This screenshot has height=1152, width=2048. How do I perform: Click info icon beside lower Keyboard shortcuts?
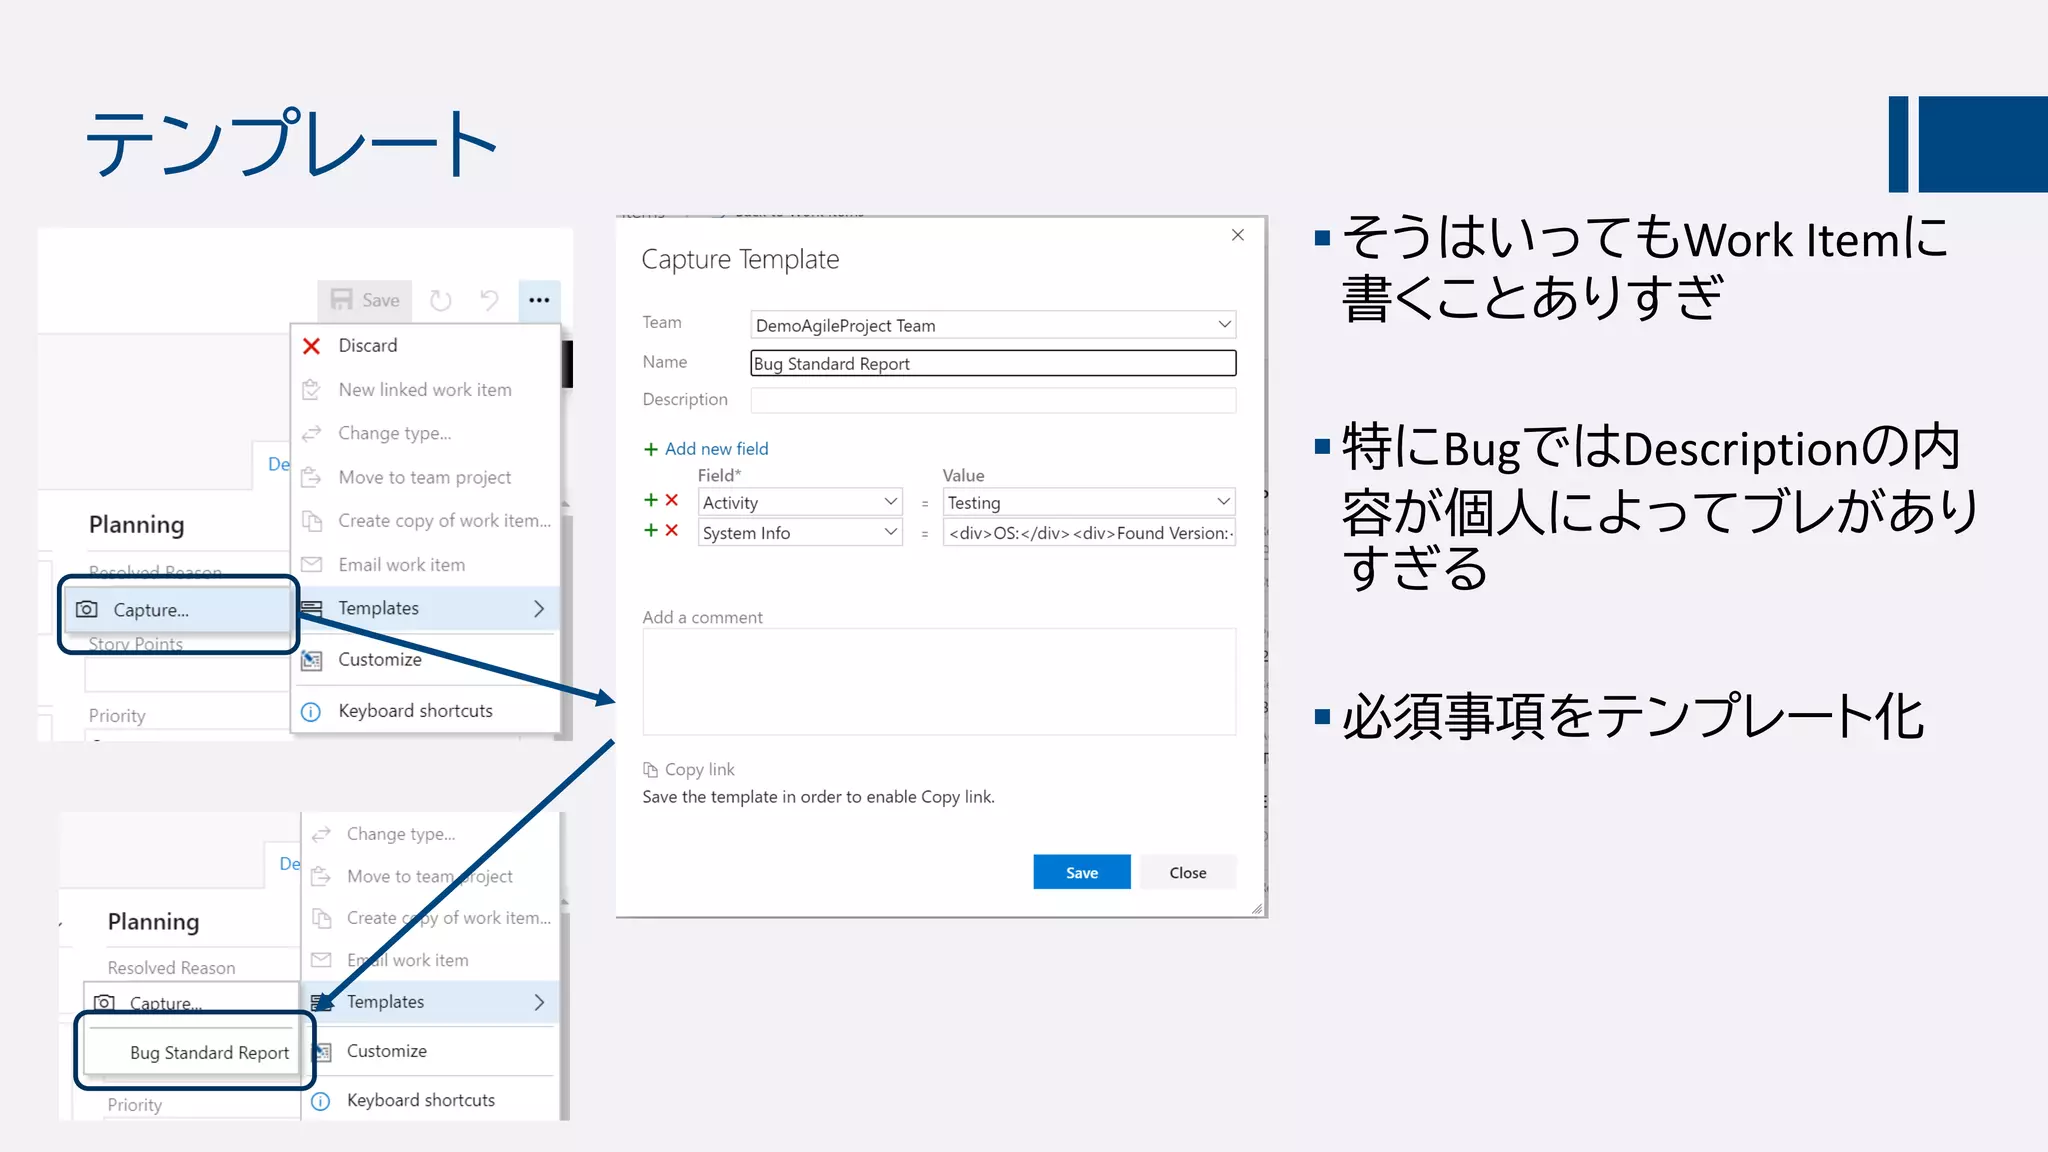coord(321,1101)
